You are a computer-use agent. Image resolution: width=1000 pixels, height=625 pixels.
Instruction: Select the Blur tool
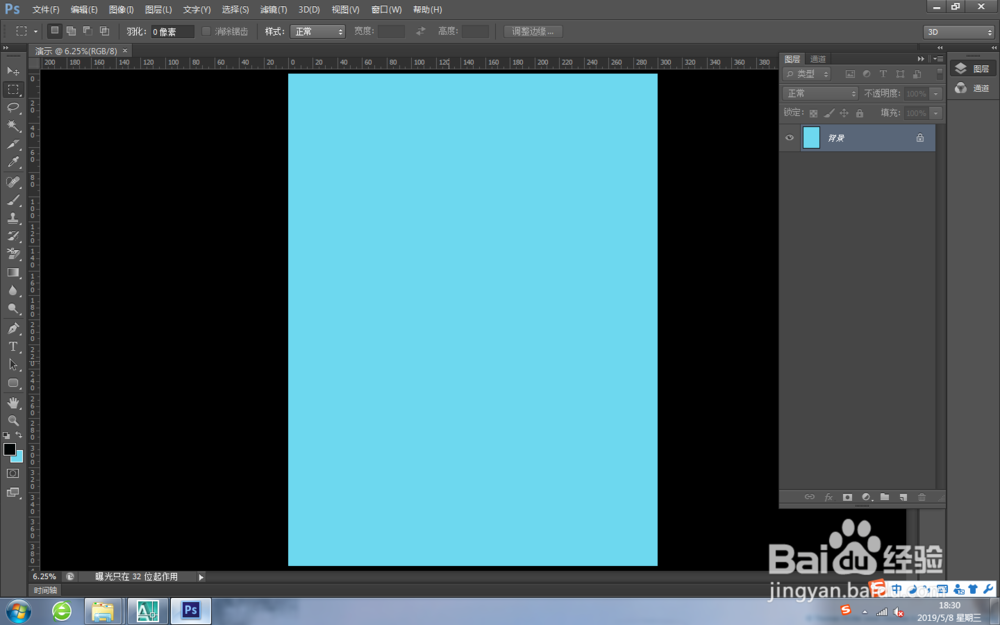(13, 290)
